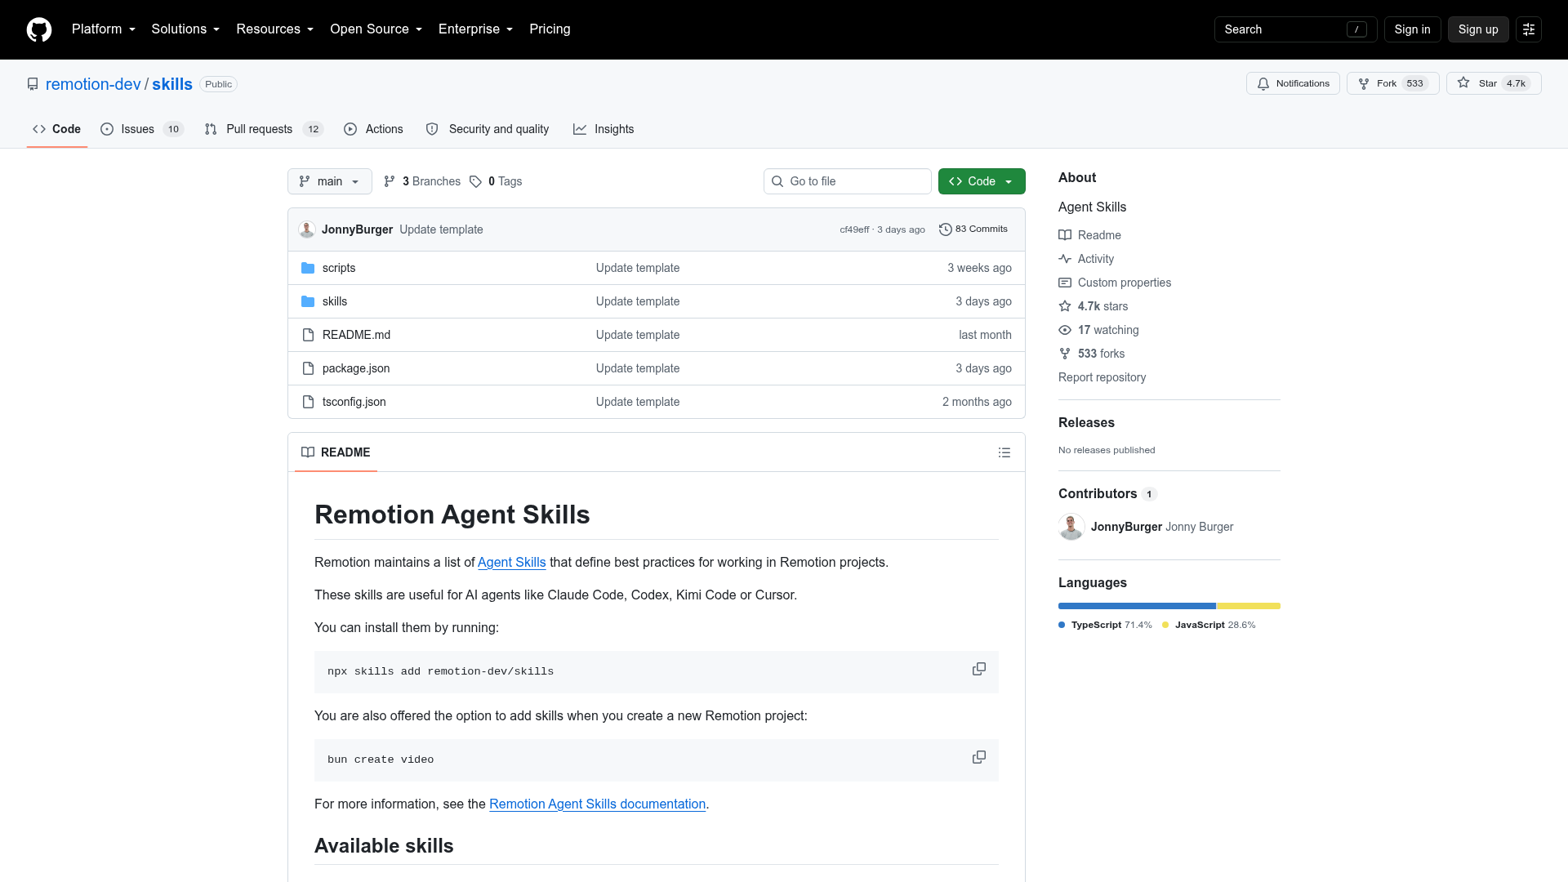
Task: Open the GitHub homepage logo
Action: 39,30
